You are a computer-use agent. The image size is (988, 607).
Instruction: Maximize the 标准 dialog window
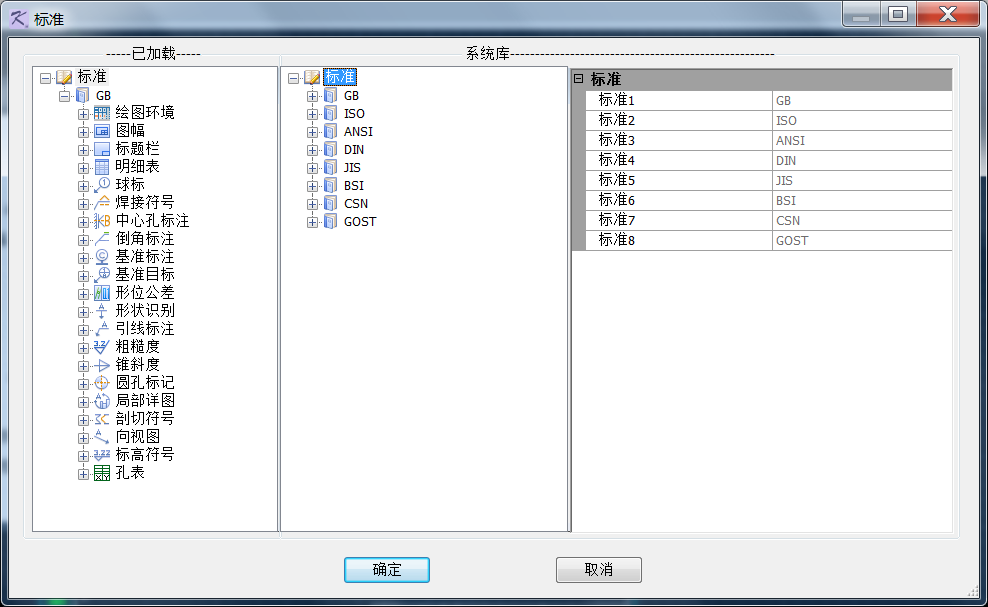898,14
